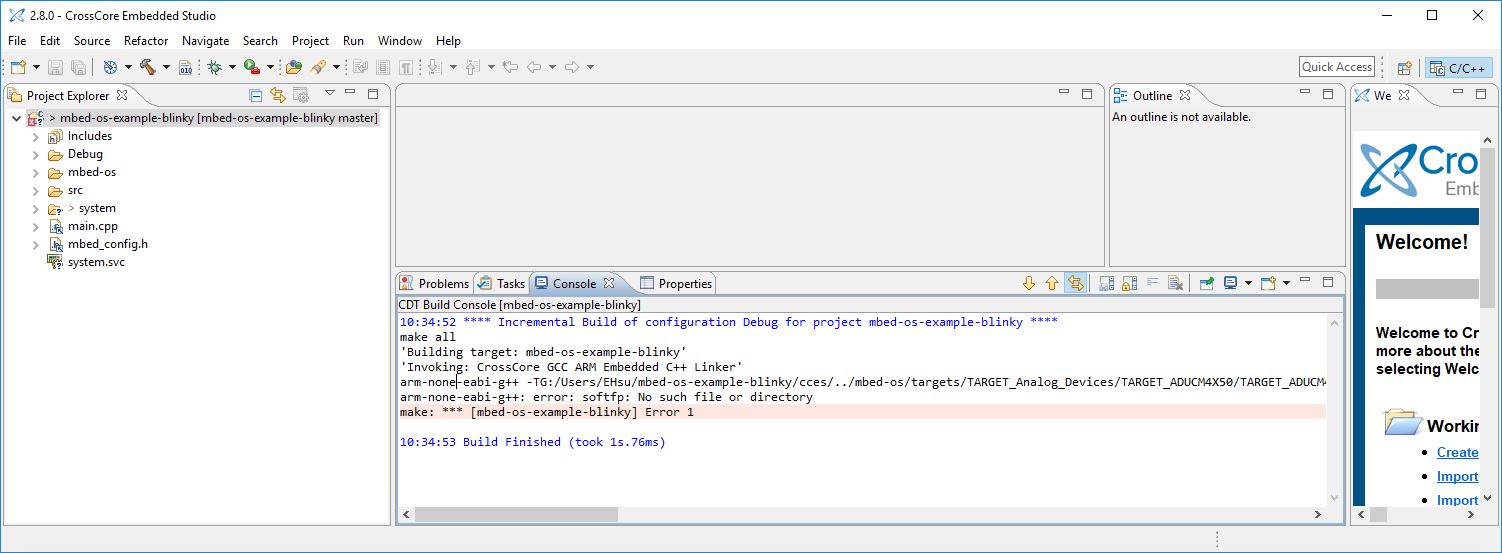
Task: Open the Debug launch dropdown arrow
Action: 232,67
